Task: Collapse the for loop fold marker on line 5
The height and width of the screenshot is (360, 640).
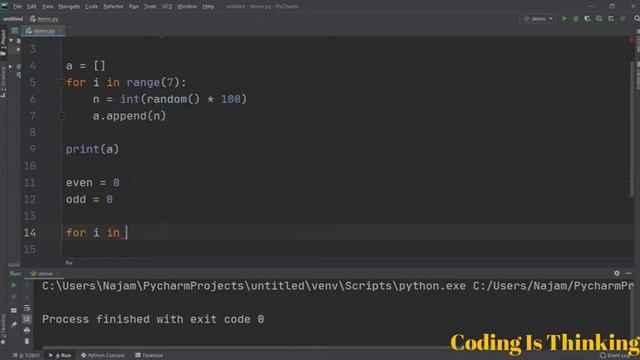Action: (x=61, y=82)
